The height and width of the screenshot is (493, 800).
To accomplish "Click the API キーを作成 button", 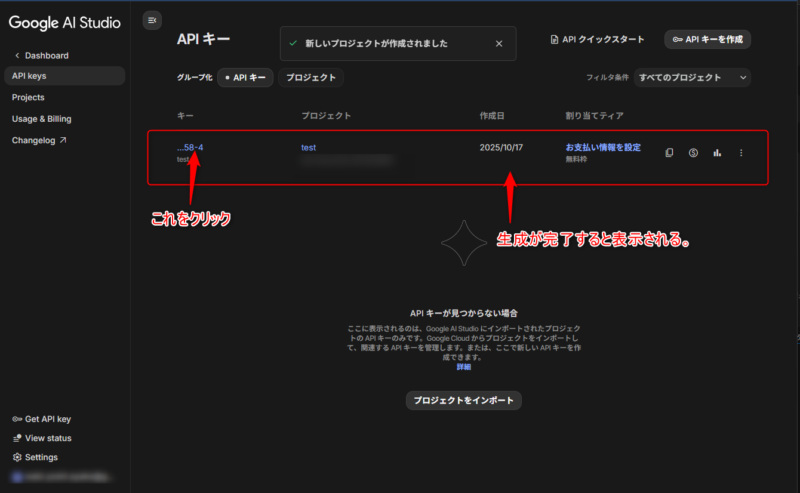I will point(707,40).
